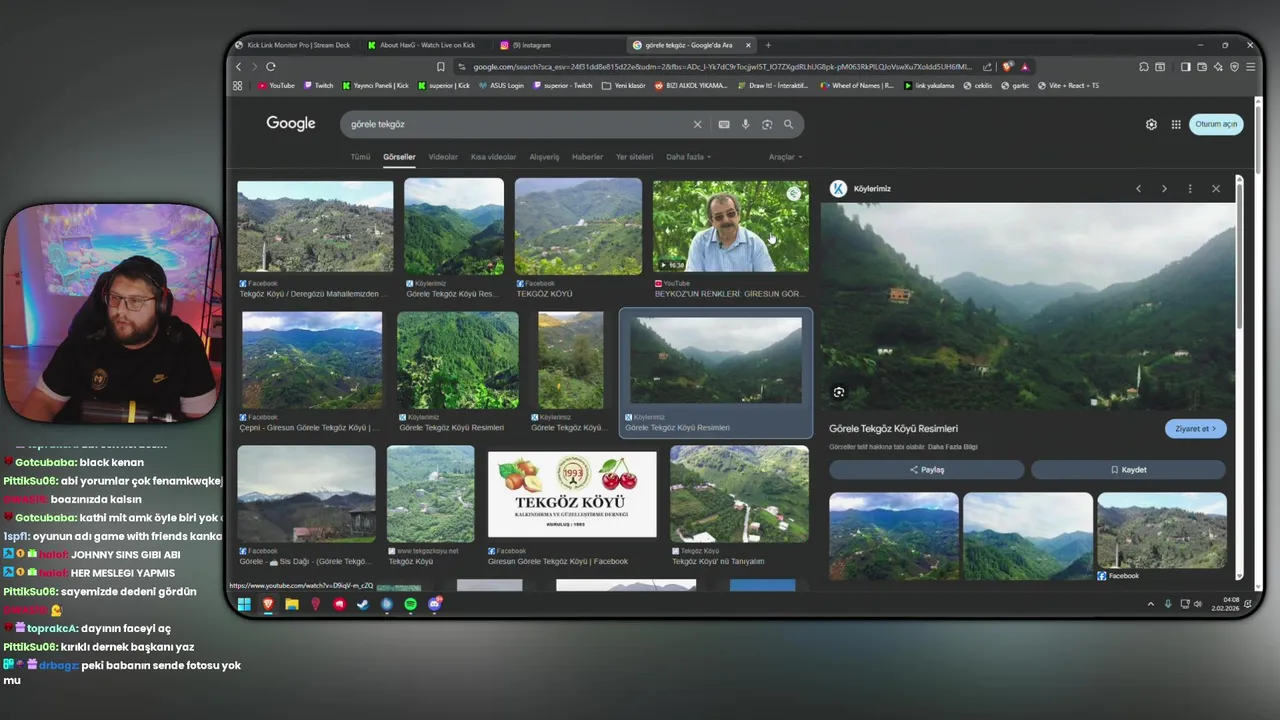Click the Ziyaret et button
The image size is (1280, 720).
1195,429
